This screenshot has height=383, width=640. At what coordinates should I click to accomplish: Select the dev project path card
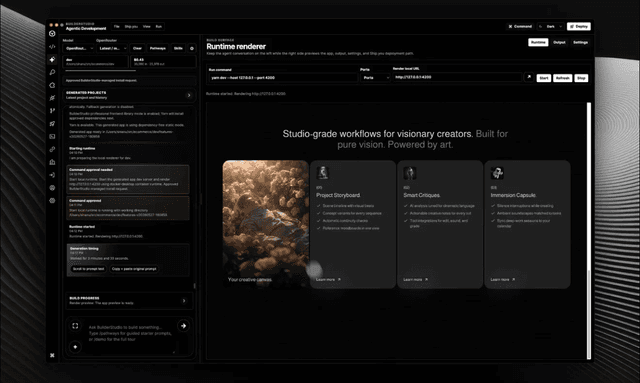[96, 62]
